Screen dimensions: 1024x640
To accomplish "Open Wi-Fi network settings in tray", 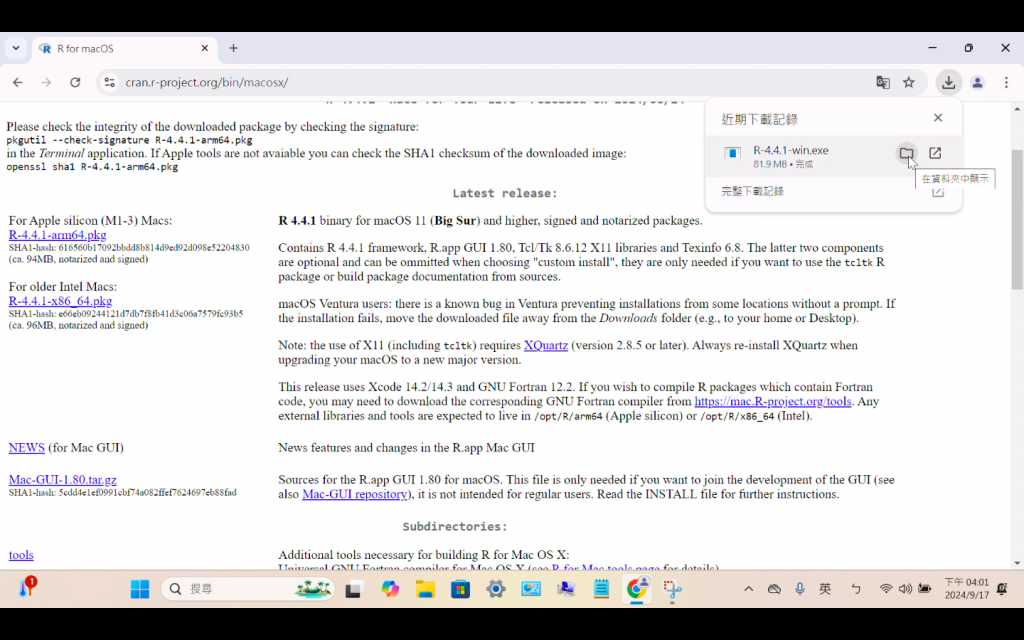I will click(886, 589).
